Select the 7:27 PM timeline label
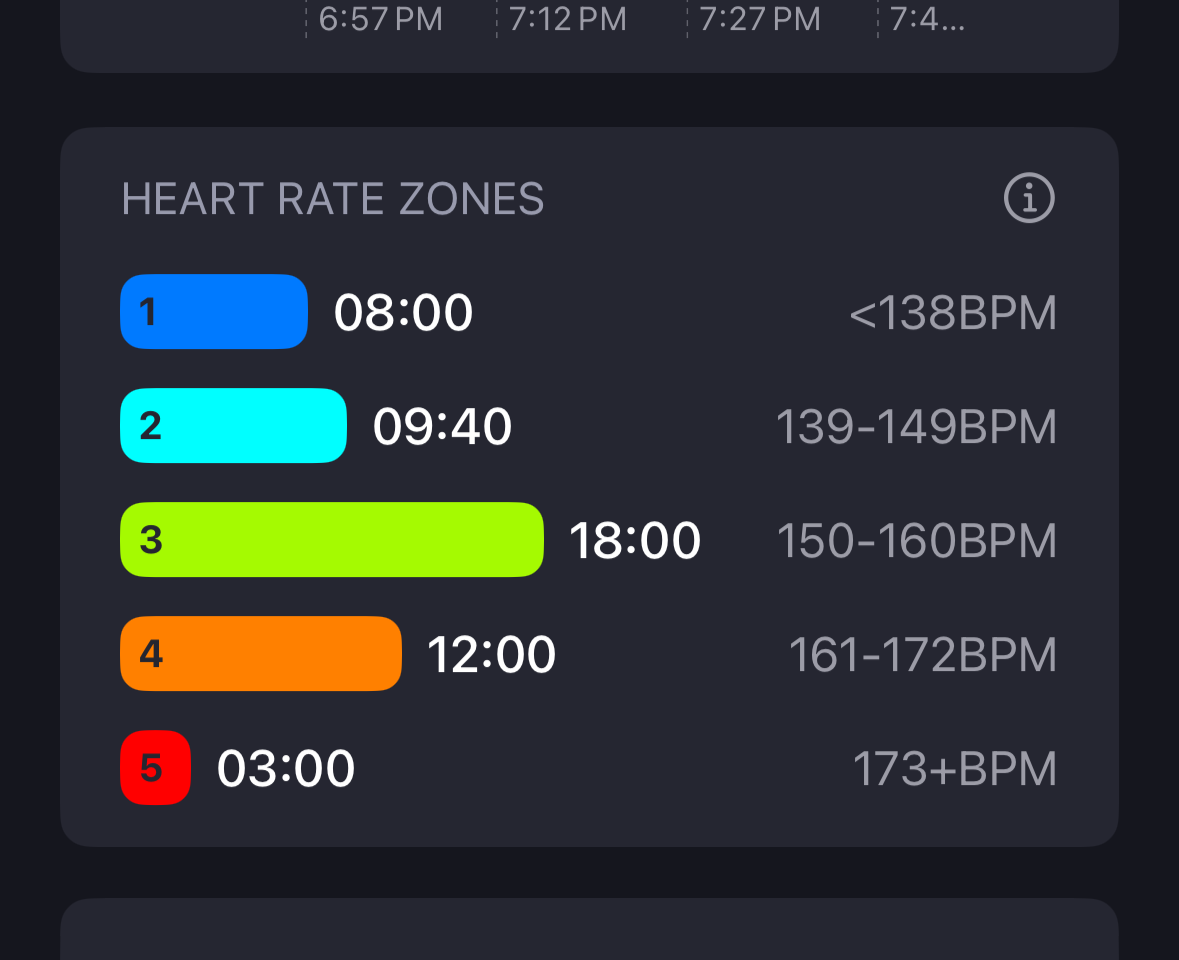This screenshot has height=960, width=1179. pos(759,19)
